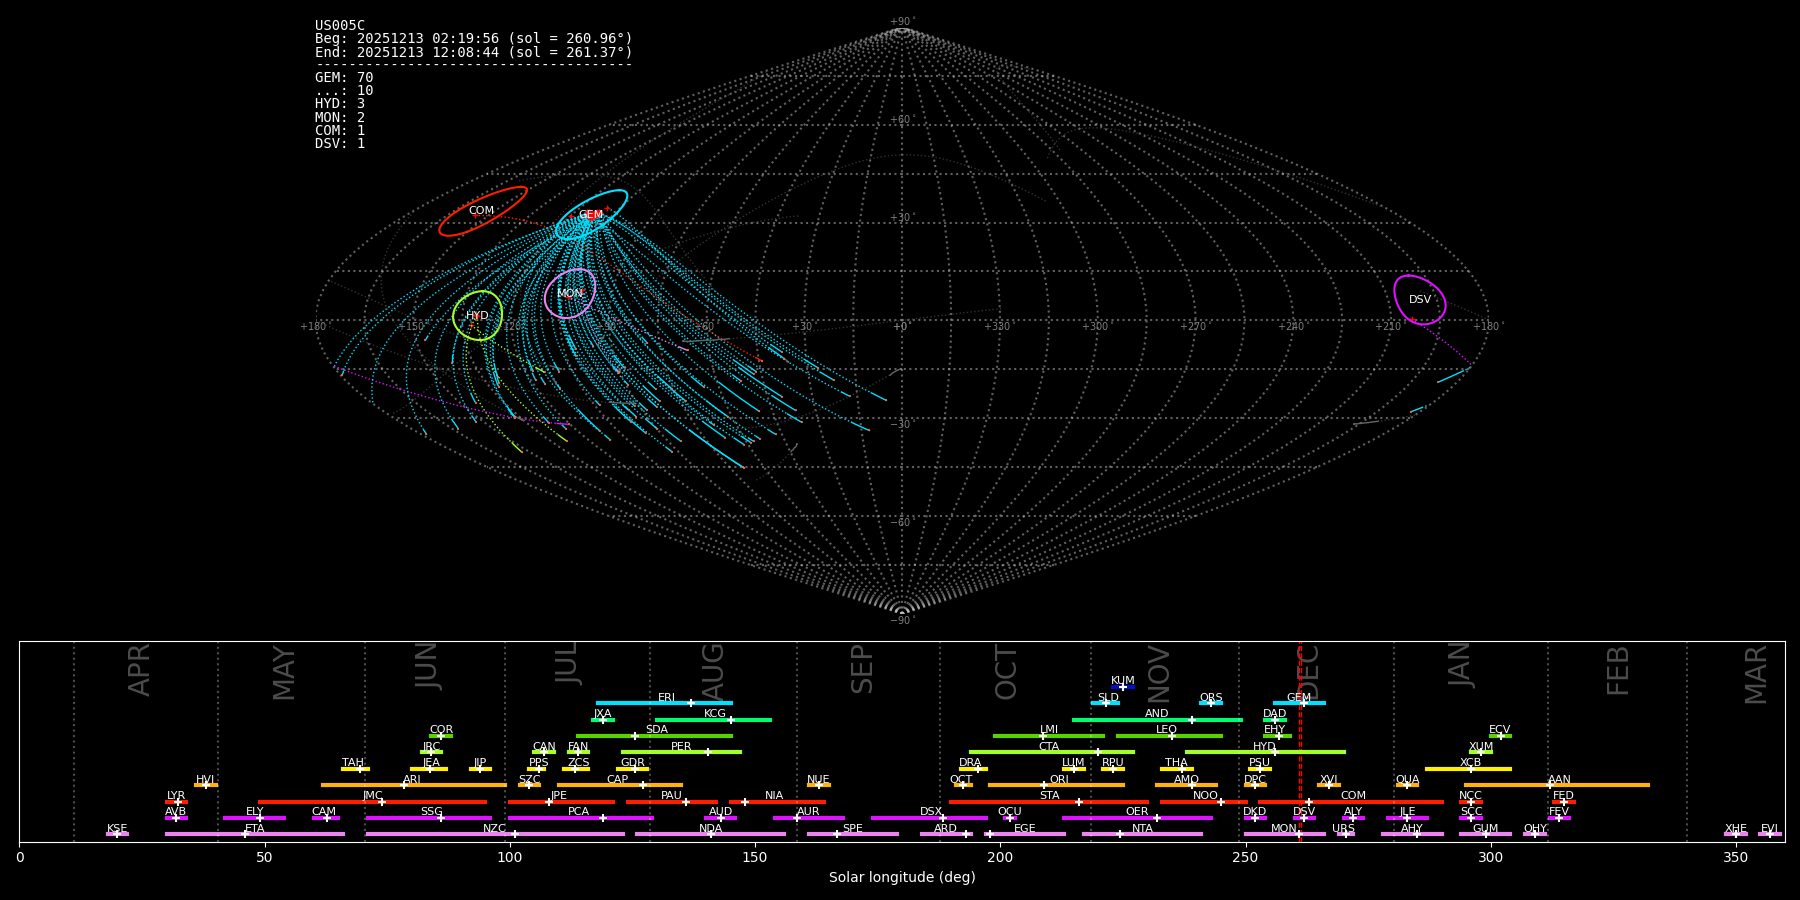Click the CTA shower bar in the timeline
This screenshot has width=1800, height=900.
(x=1052, y=752)
